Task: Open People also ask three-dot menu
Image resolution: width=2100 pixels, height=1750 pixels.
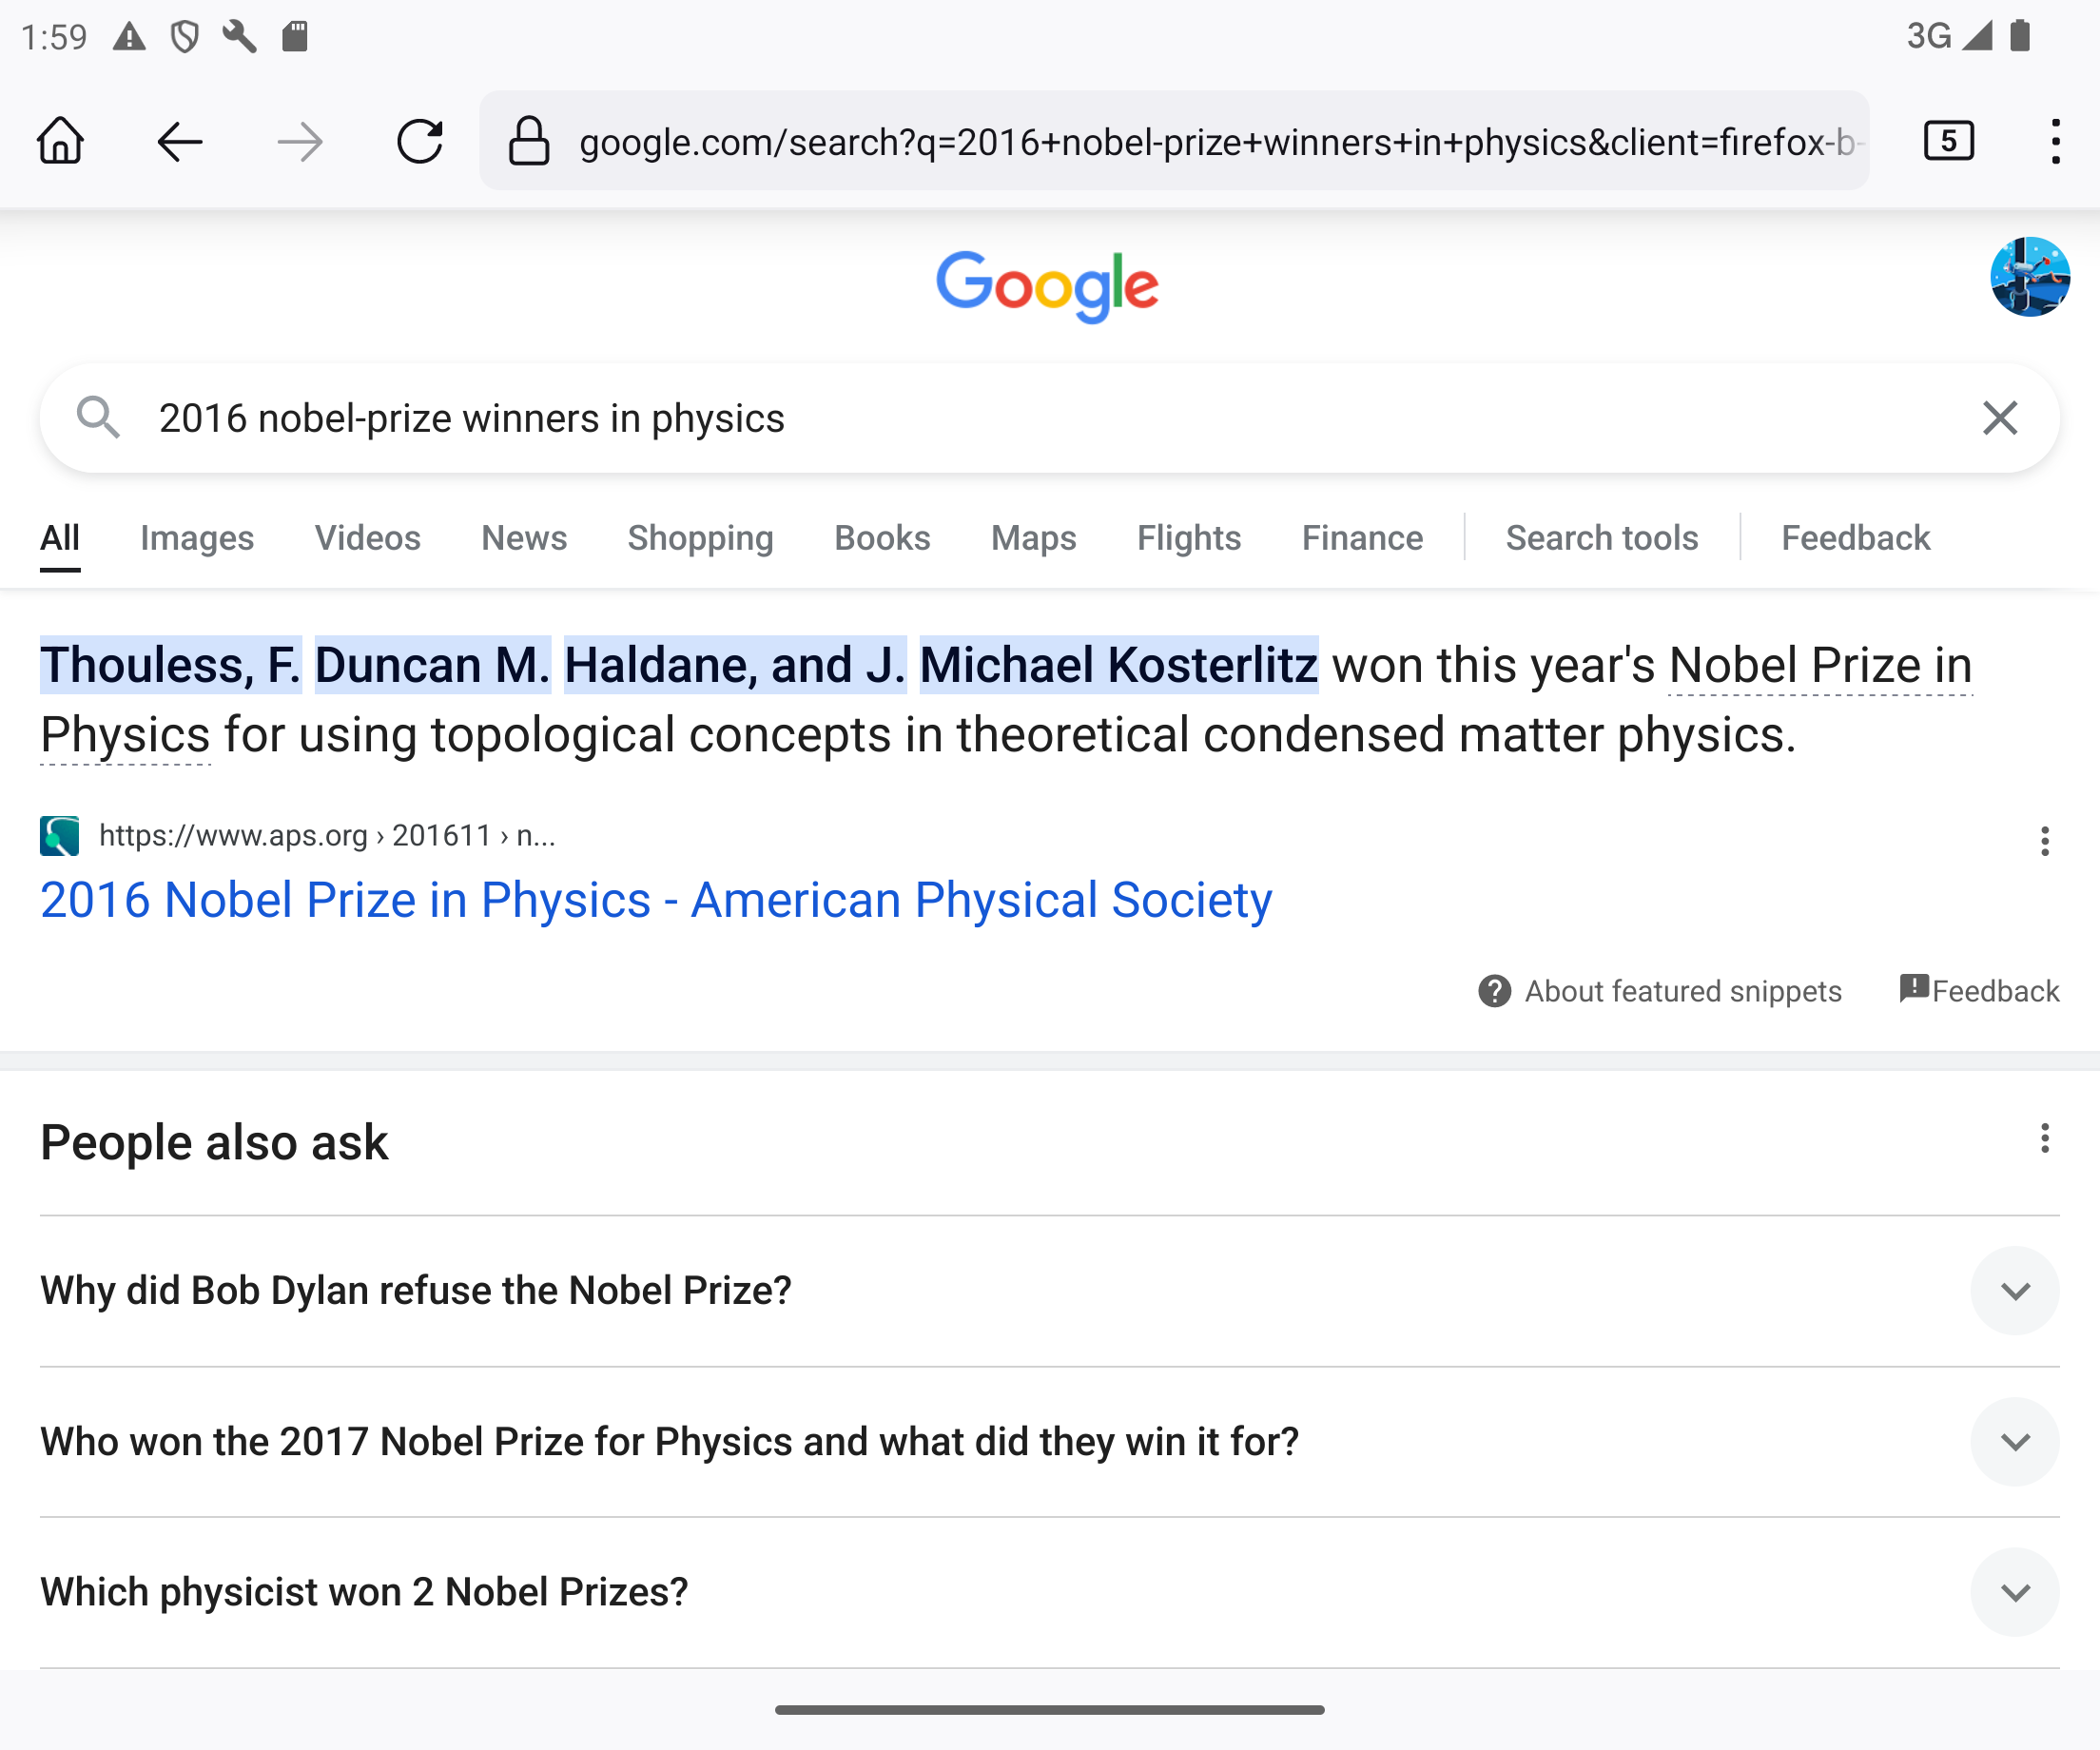Action: (2045, 1138)
